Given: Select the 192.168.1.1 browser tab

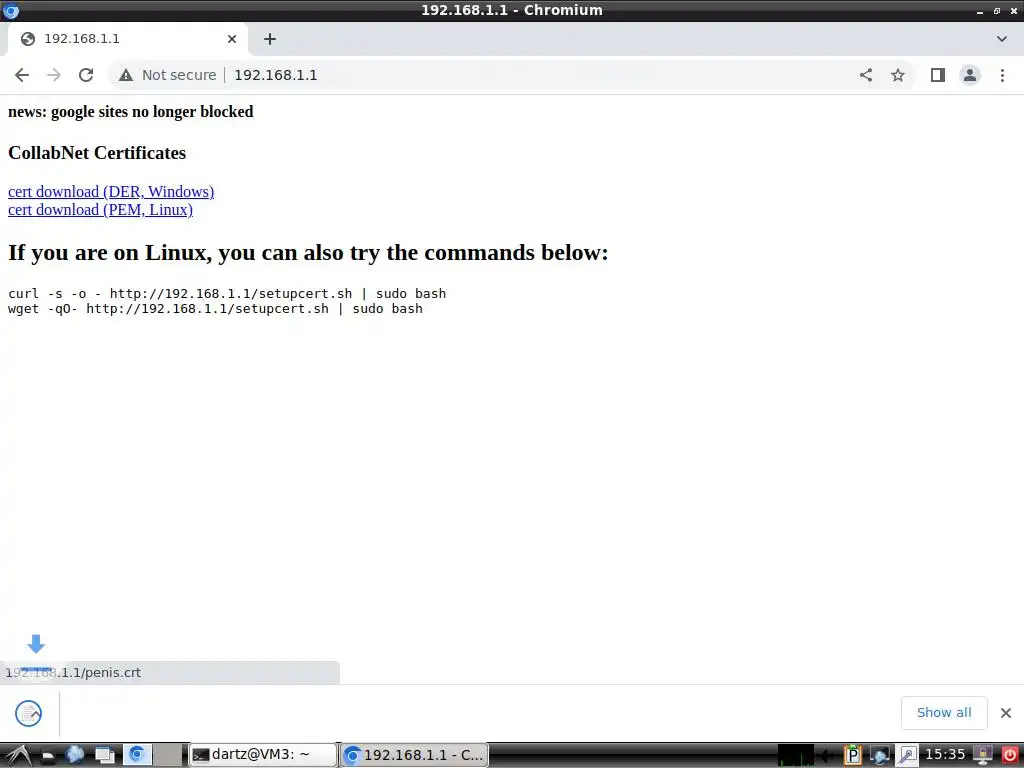Looking at the screenshot, I should coord(127,39).
